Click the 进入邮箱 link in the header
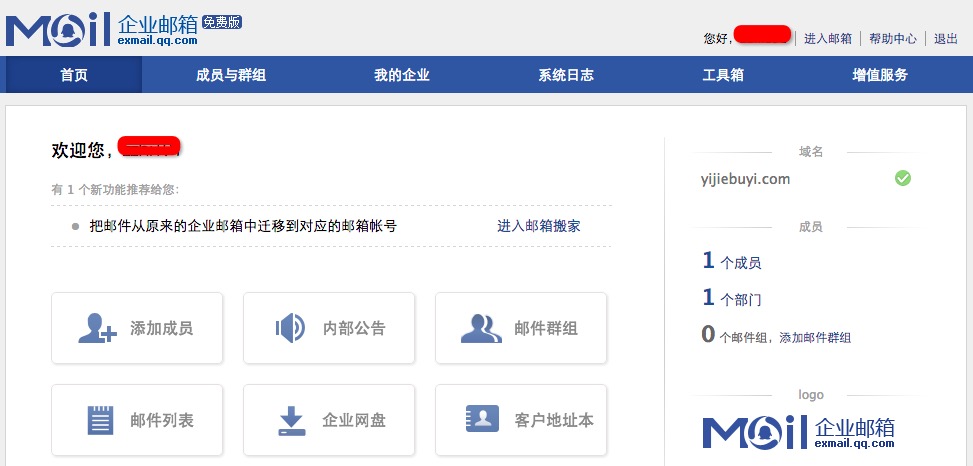This screenshot has width=973, height=466. (x=828, y=38)
